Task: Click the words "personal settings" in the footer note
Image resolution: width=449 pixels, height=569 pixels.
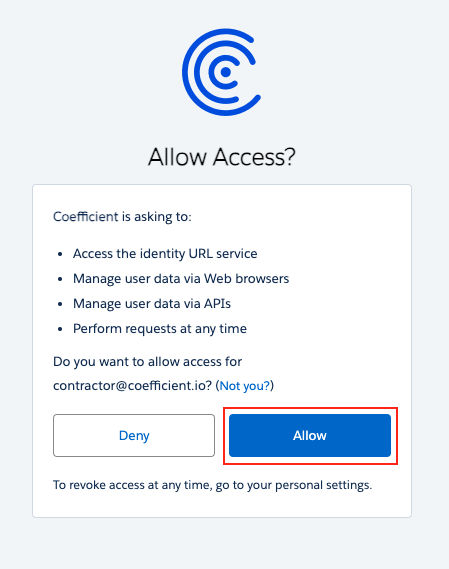Action: [x=323, y=485]
